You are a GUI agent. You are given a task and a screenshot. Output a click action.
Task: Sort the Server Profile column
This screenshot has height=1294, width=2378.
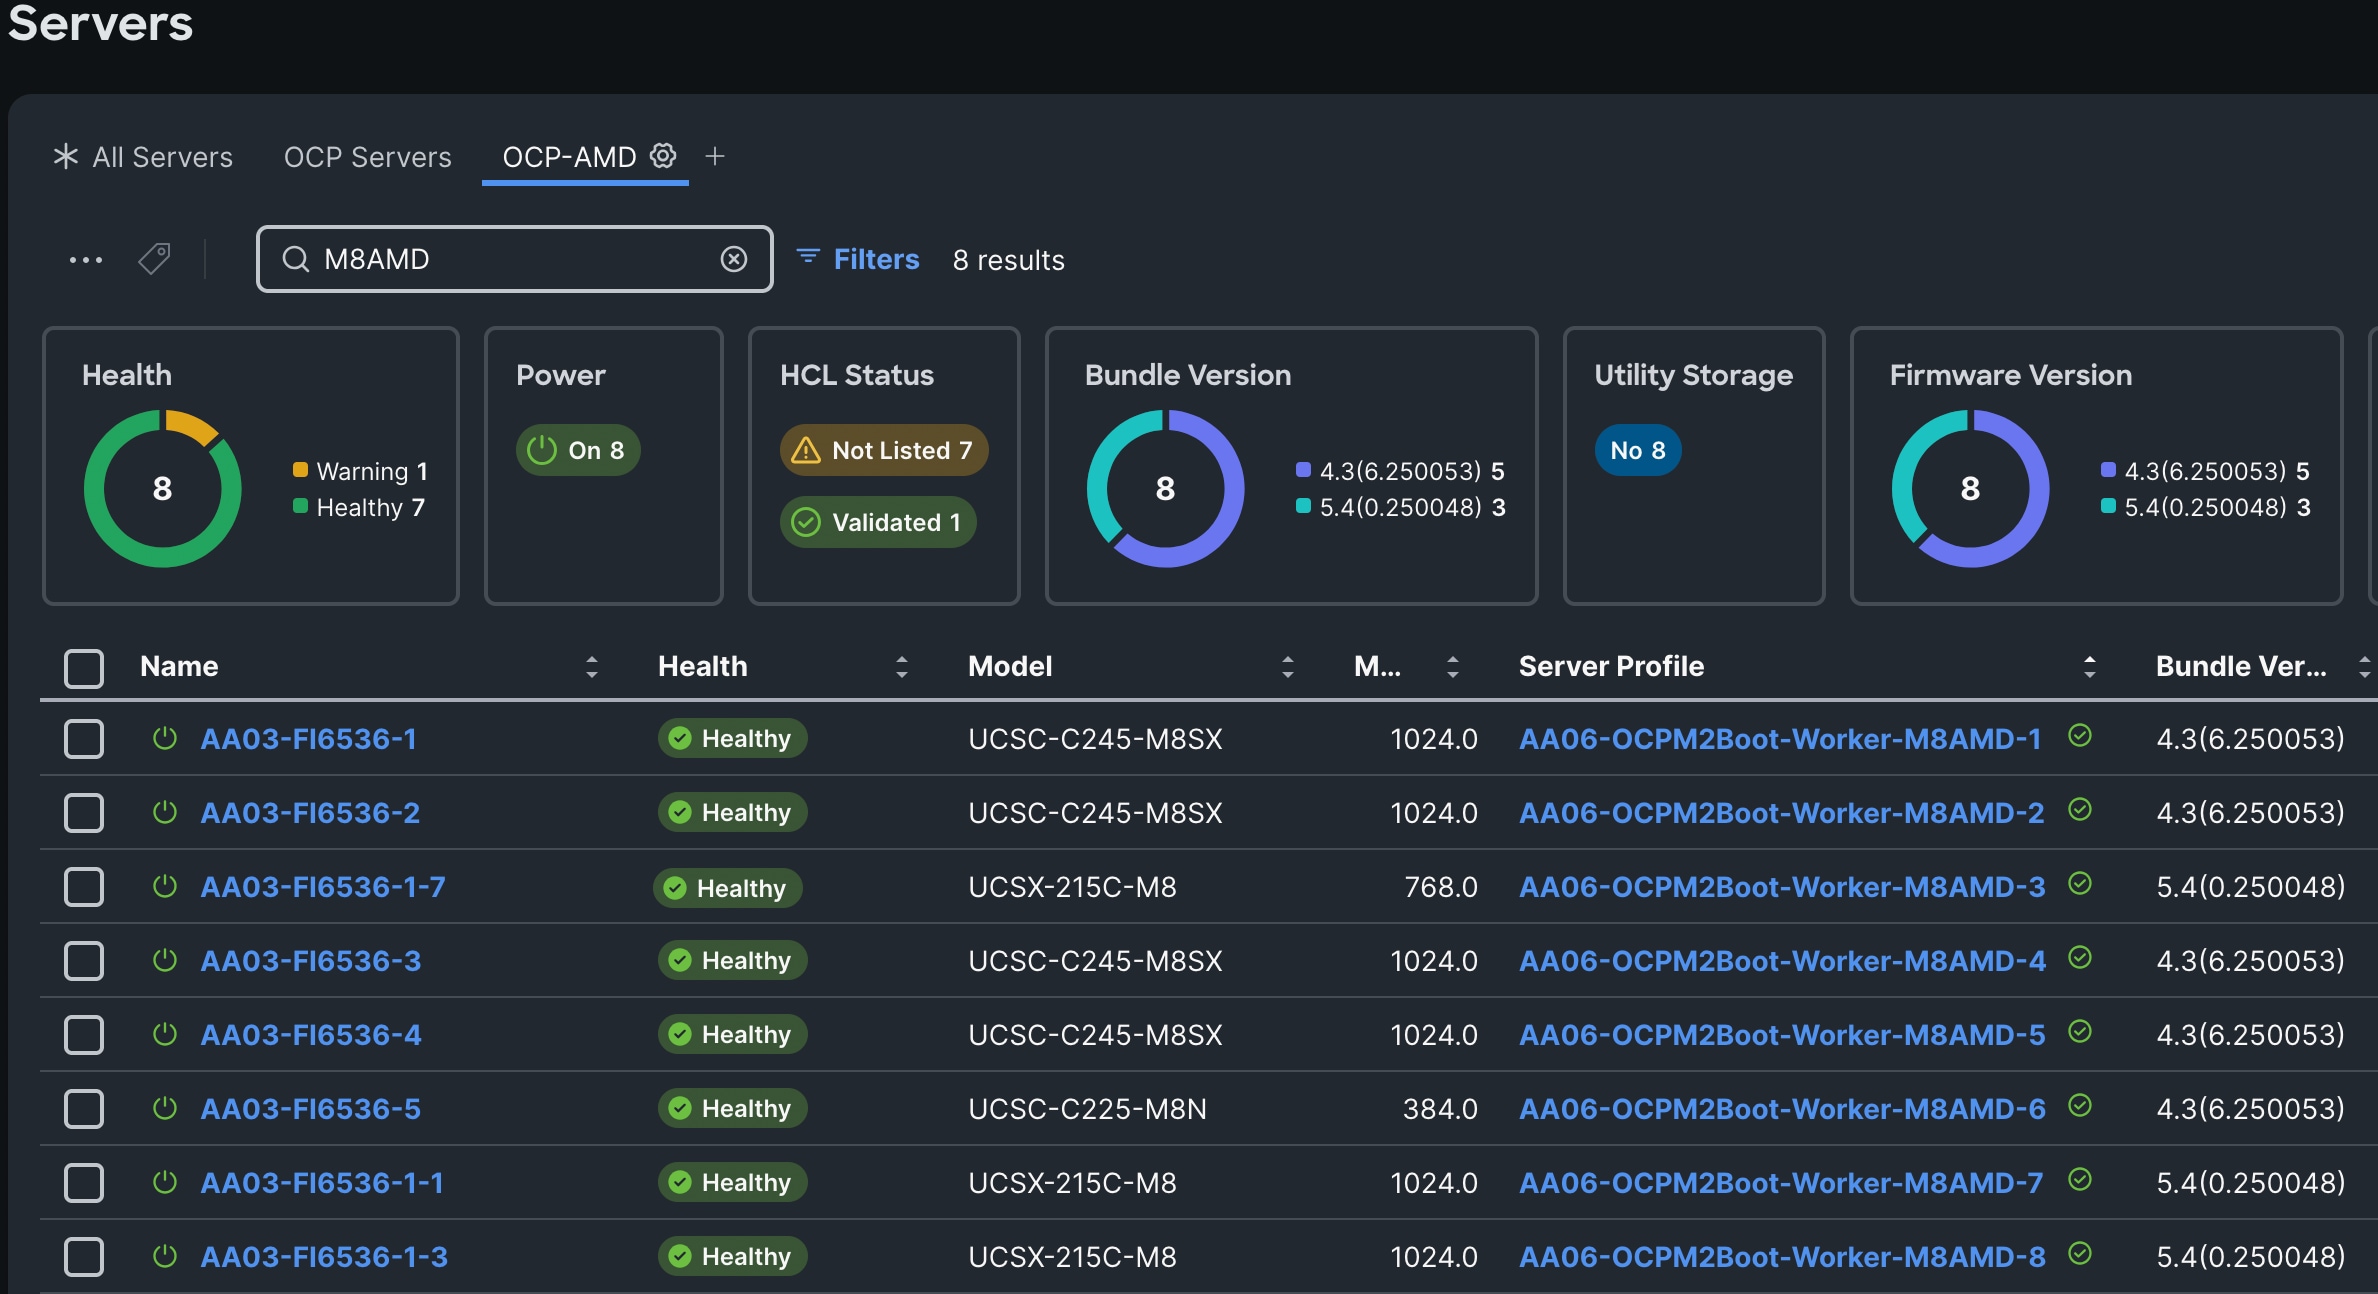click(2089, 667)
